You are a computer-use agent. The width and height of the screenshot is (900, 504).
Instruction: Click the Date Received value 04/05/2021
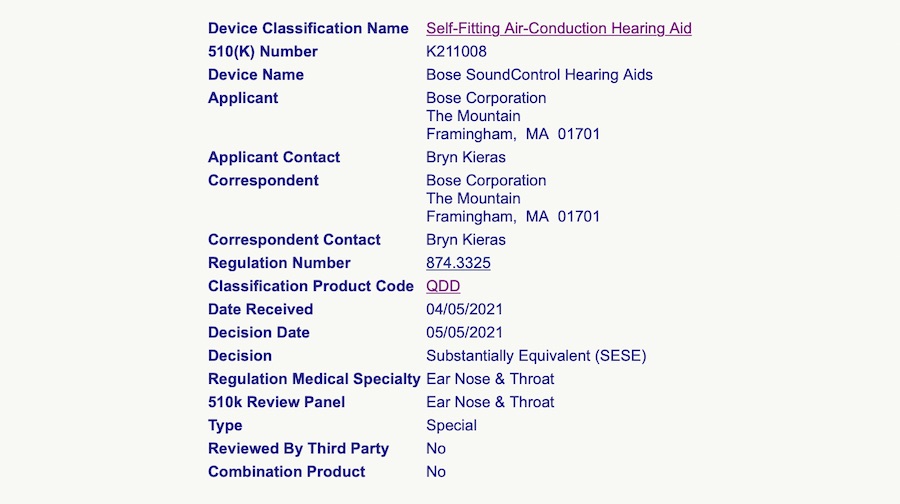pos(464,309)
